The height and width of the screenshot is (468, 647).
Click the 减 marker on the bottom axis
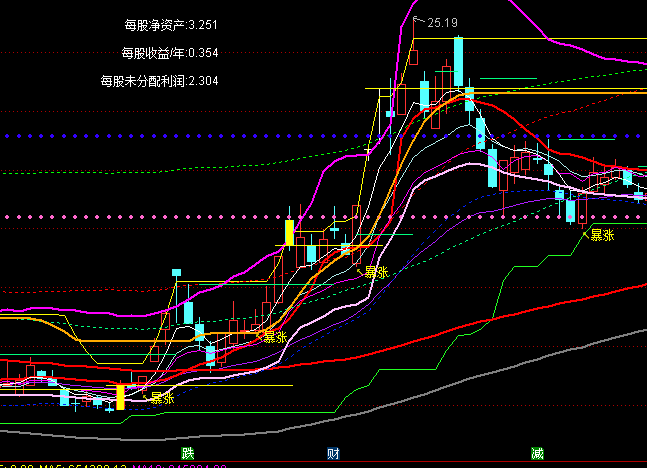click(x=538, y=454)
